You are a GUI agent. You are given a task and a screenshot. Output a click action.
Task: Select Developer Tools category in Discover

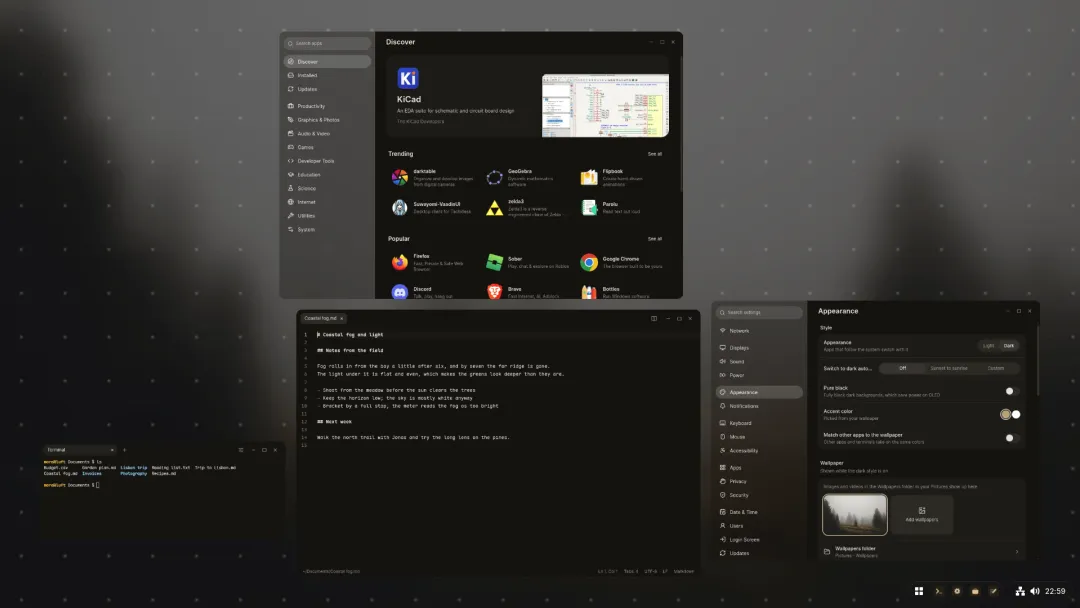327,161
